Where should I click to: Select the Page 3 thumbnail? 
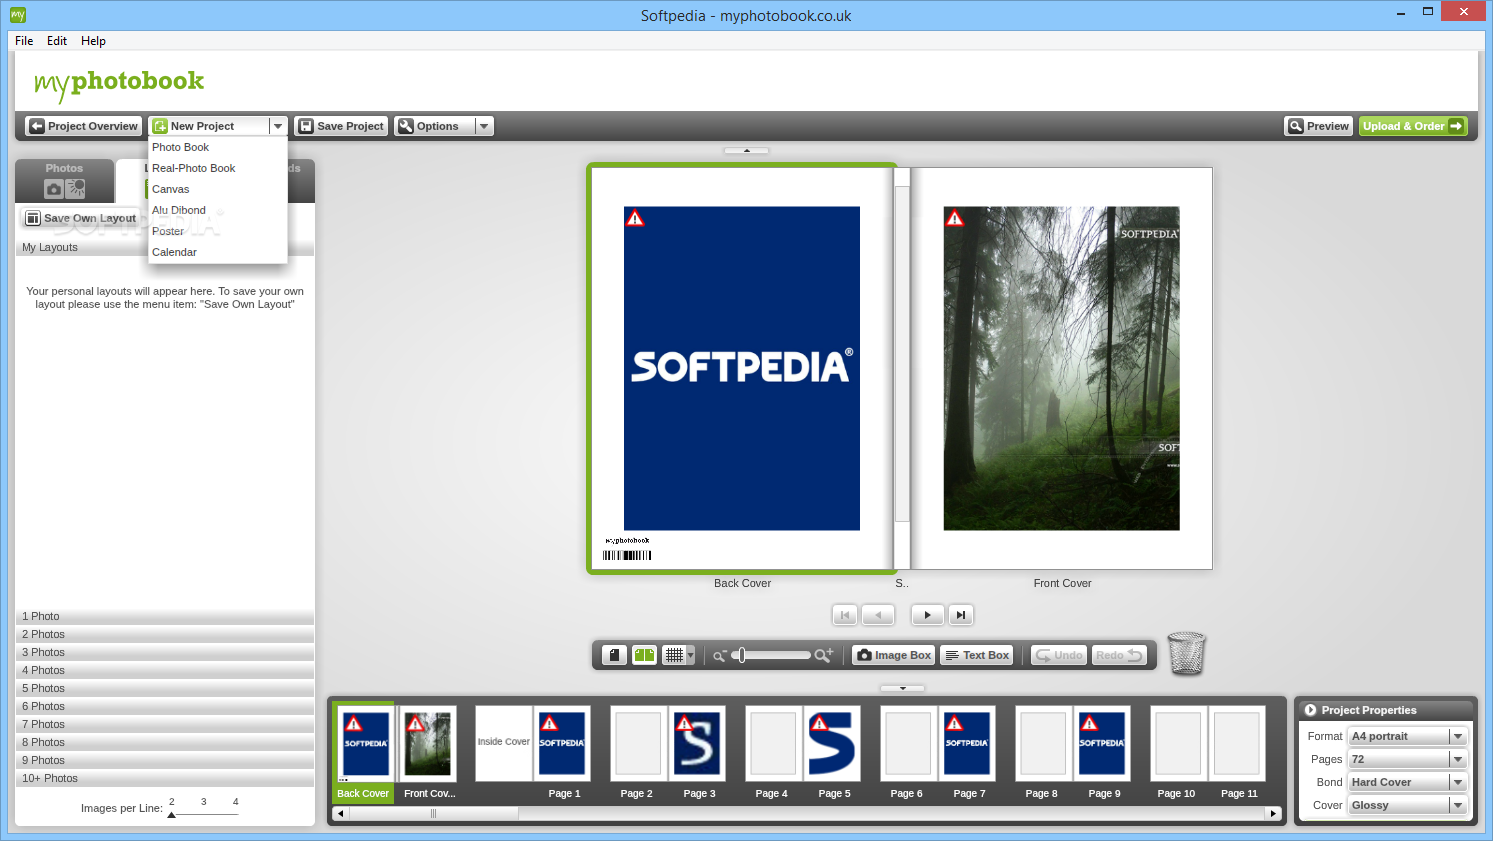click(x=698, y=744)
